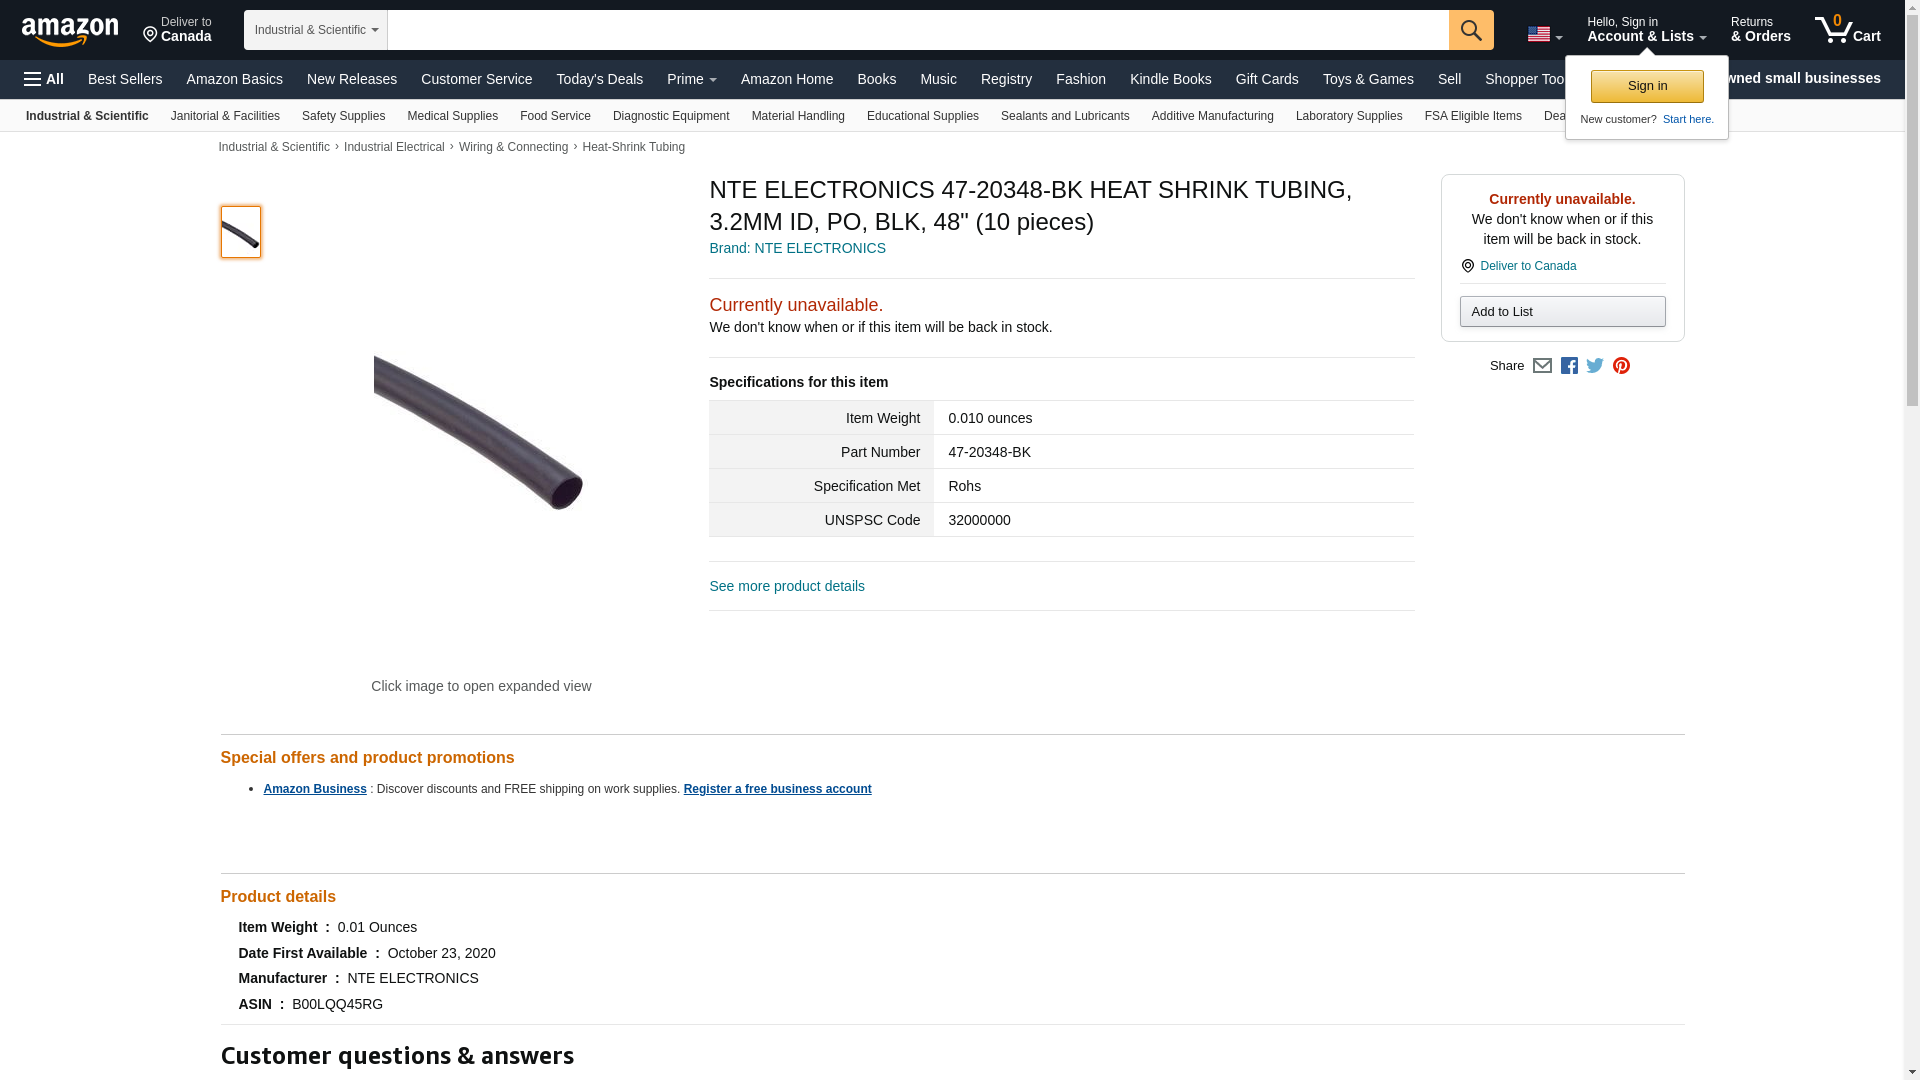Go to Safety Supplies subcategory tab
This screenshot has height=1080, width=1920.
[x=343, y=116]
